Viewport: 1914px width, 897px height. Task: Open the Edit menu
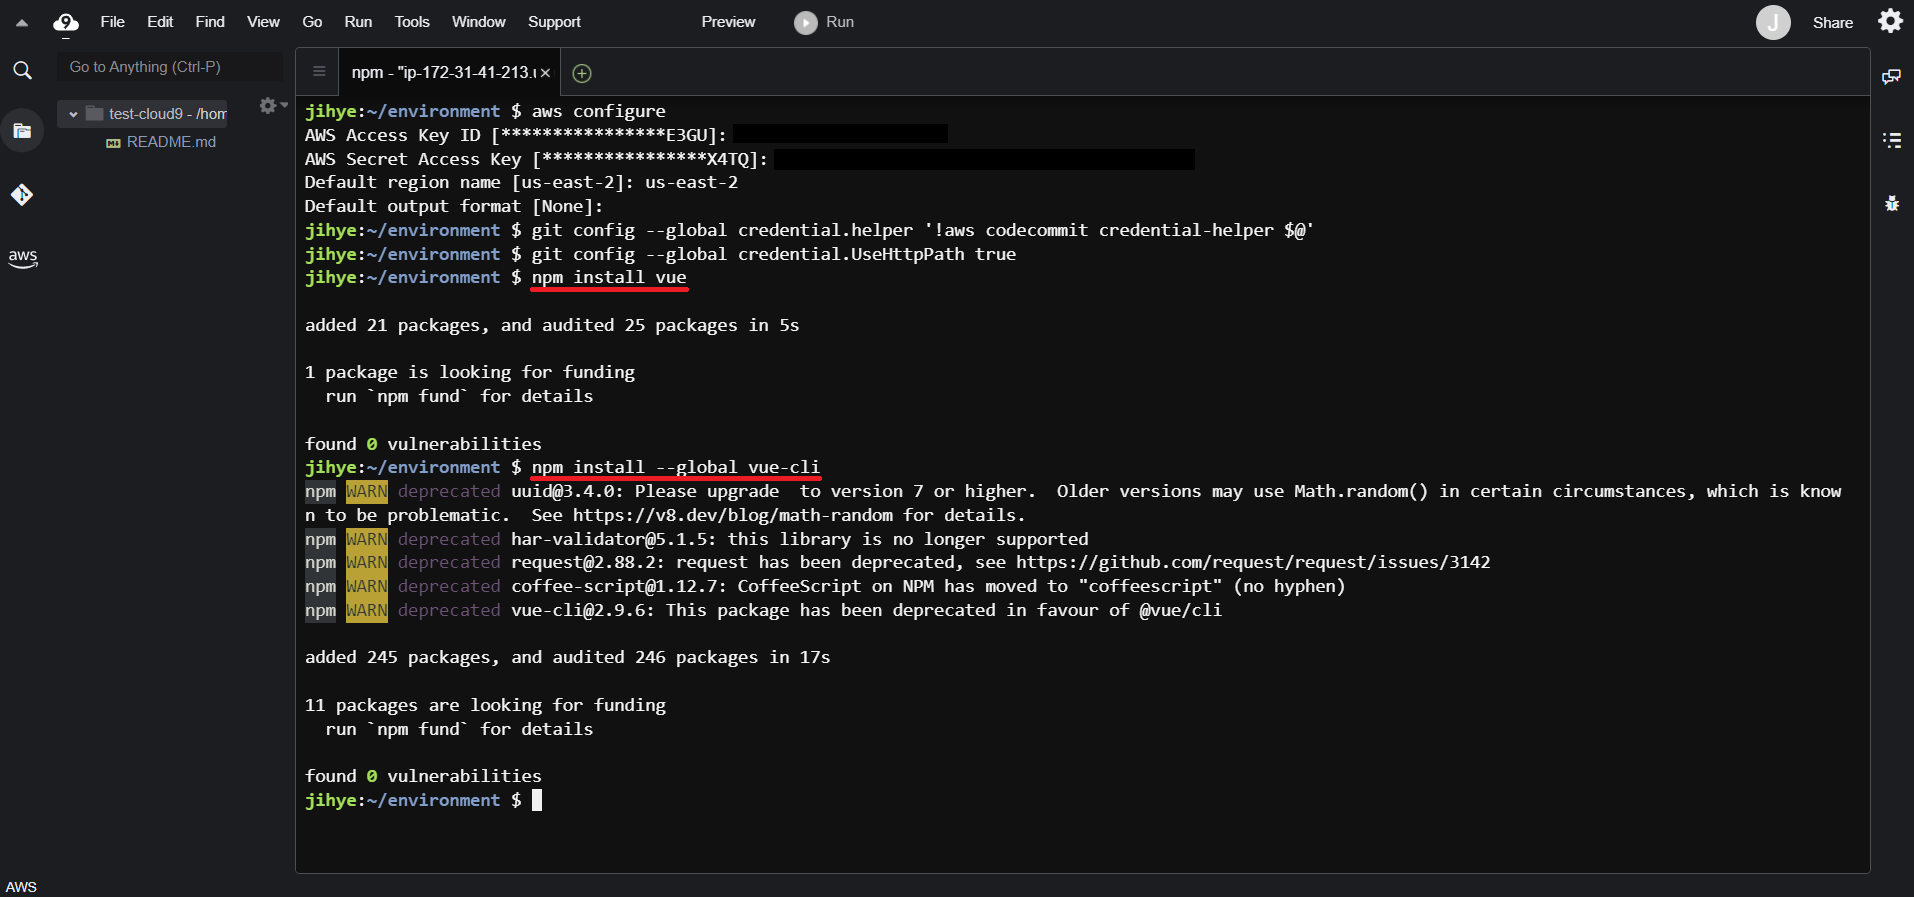(160, 22)
